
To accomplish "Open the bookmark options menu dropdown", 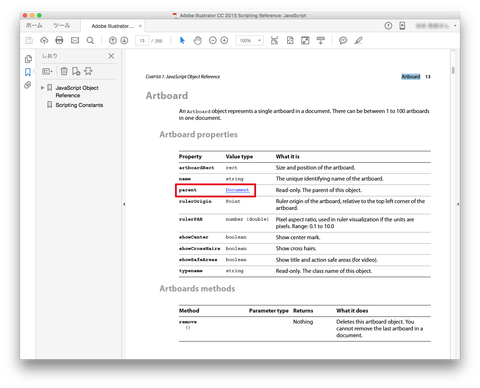I will [x=47, y=71].
